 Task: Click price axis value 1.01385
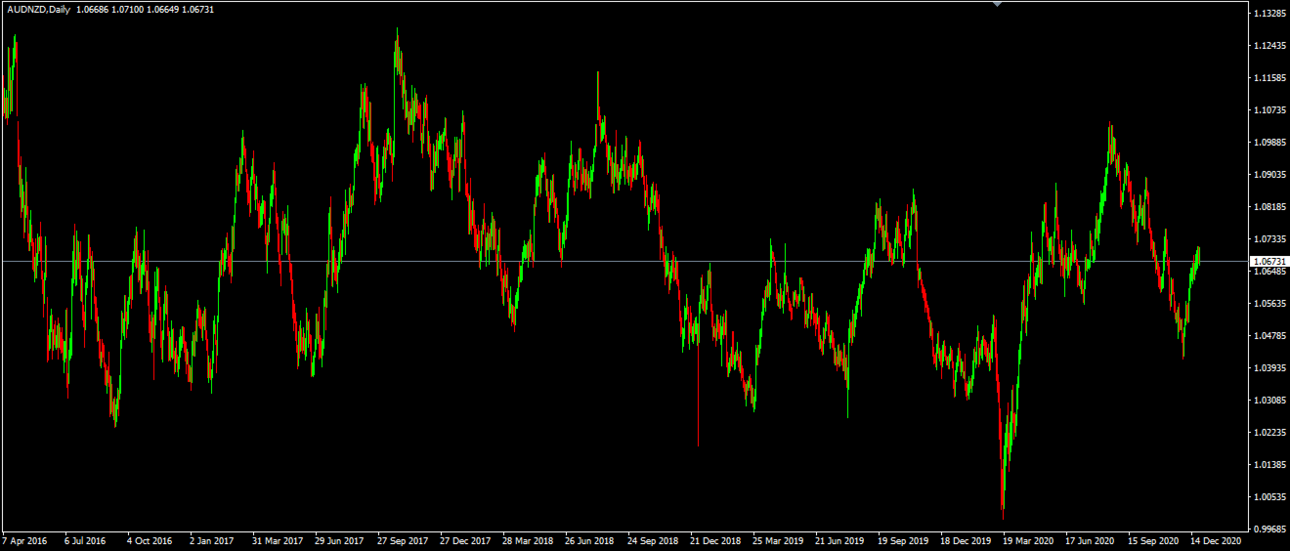pyautogui.click(x=1268, y=465)
